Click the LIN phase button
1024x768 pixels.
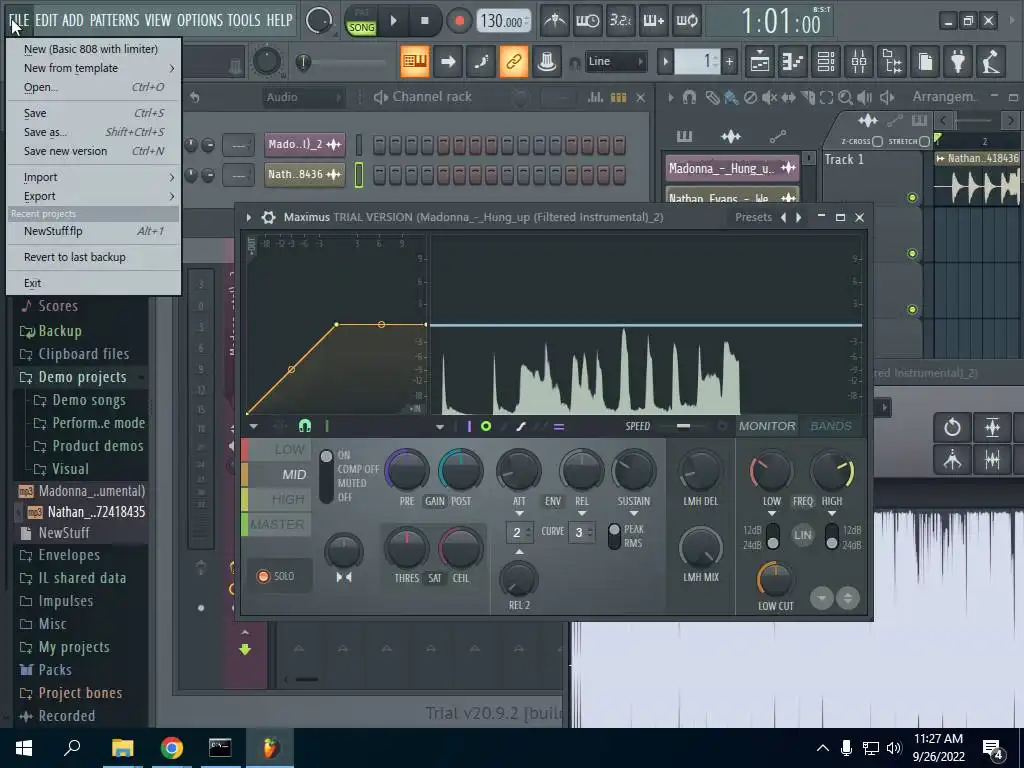803,535
